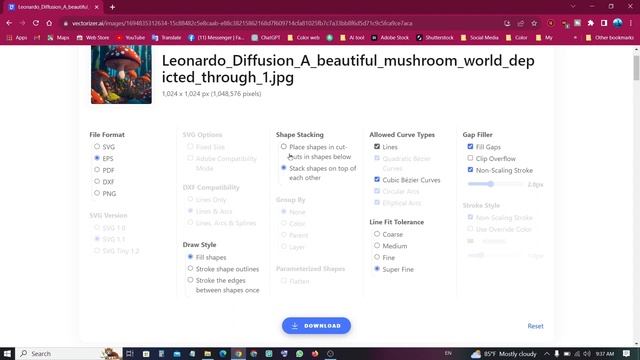The height and width of the screenshot is (360, 640).
Task: Open WhatsApp from the taskbar
Action: 300,353
